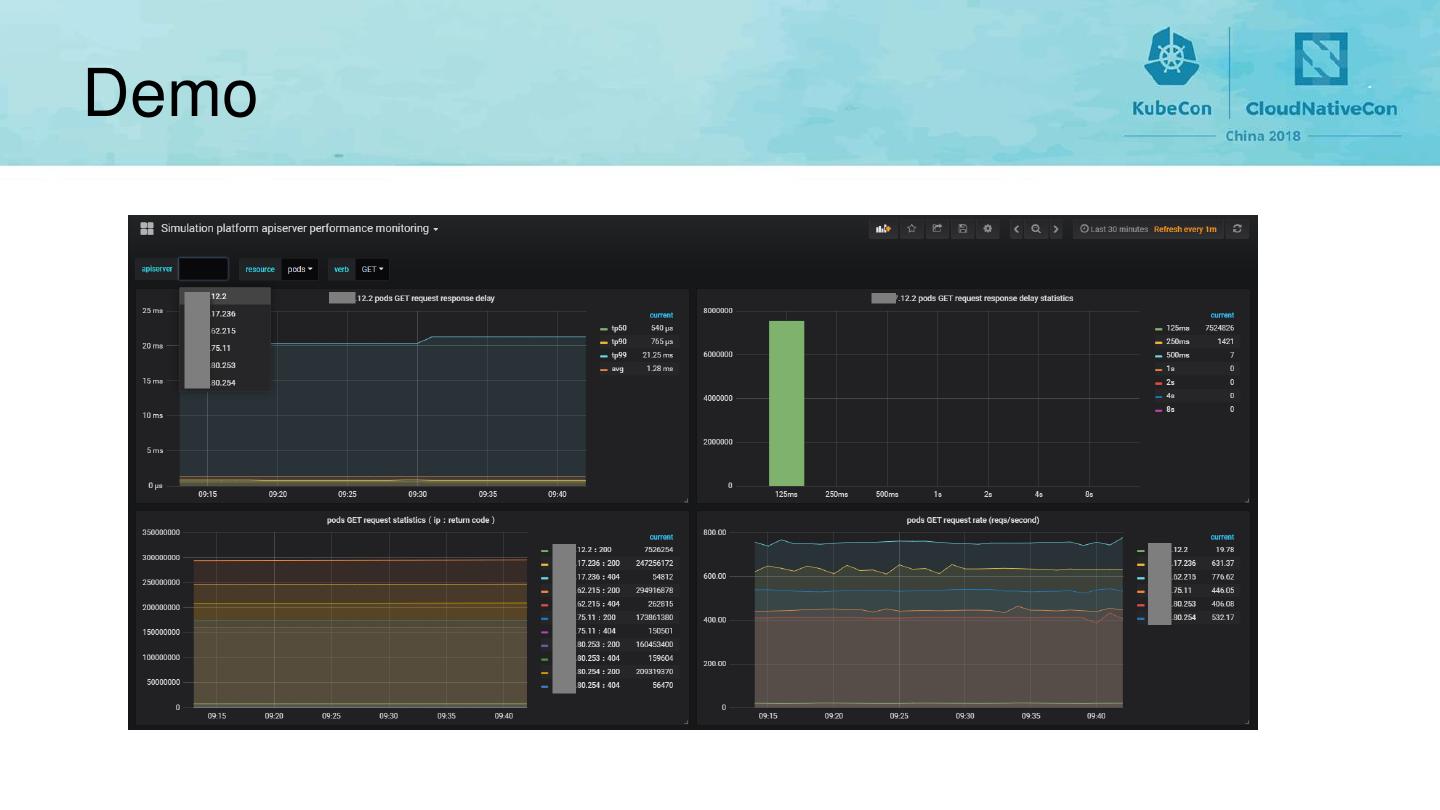Toggle the 125ms series in legend

click(1177, 328)
